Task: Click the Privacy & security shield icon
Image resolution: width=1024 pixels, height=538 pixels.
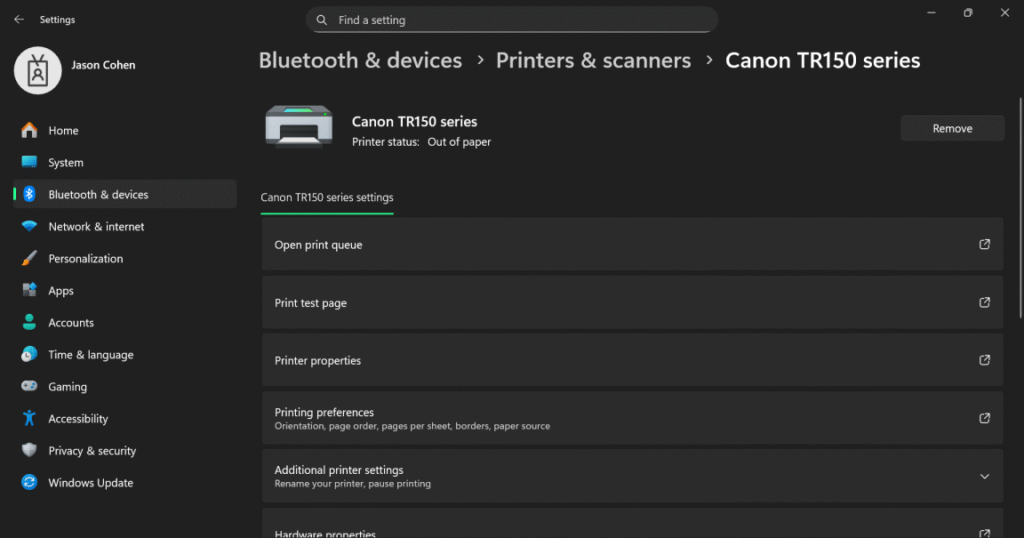Action: click(x=29, y=451)
